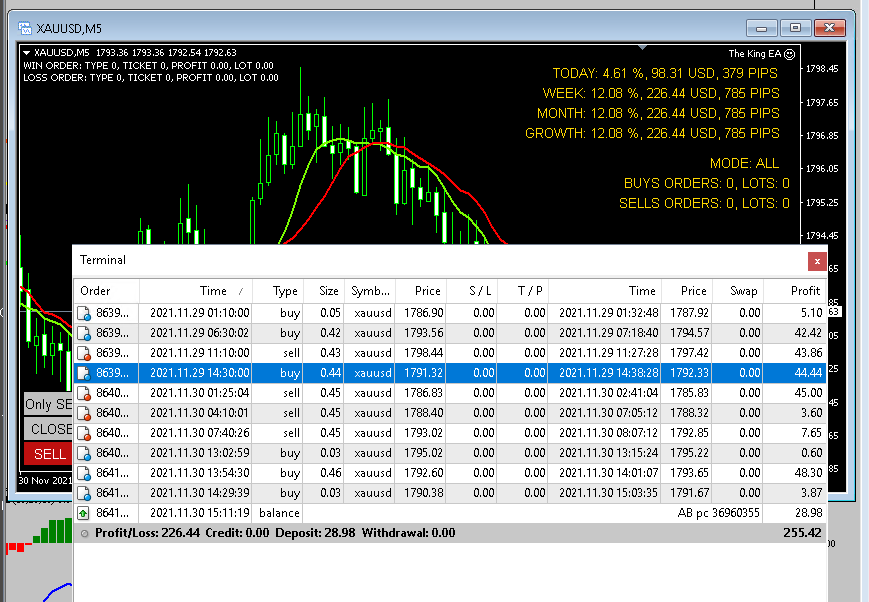
Task: Sort by the Profit column header
Action: point(795,290)
